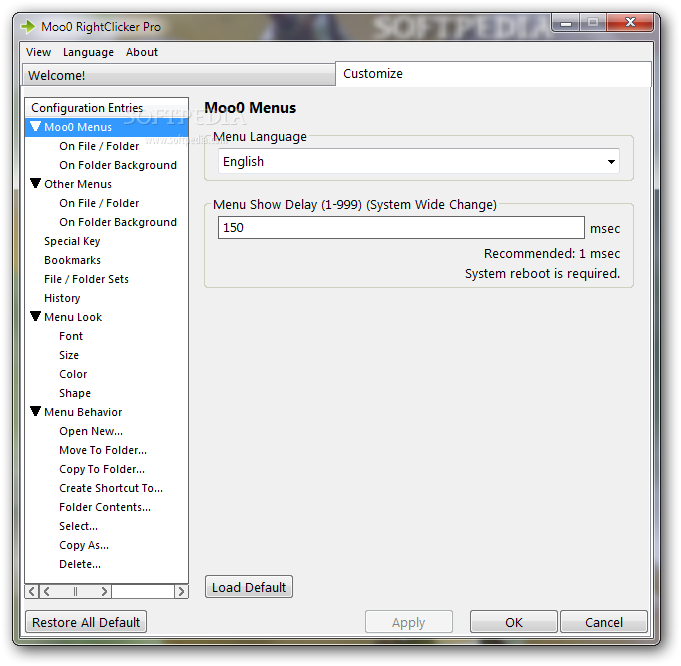681x666 pixels.
Task: Open the File / Folder Sets entry
Action: coord(86,279)
